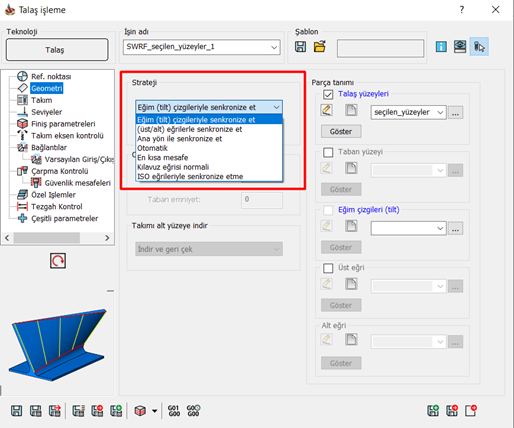Click the refresh arrow icon below tree
This screenshot has width=514, height=428.
click(58, 261)
